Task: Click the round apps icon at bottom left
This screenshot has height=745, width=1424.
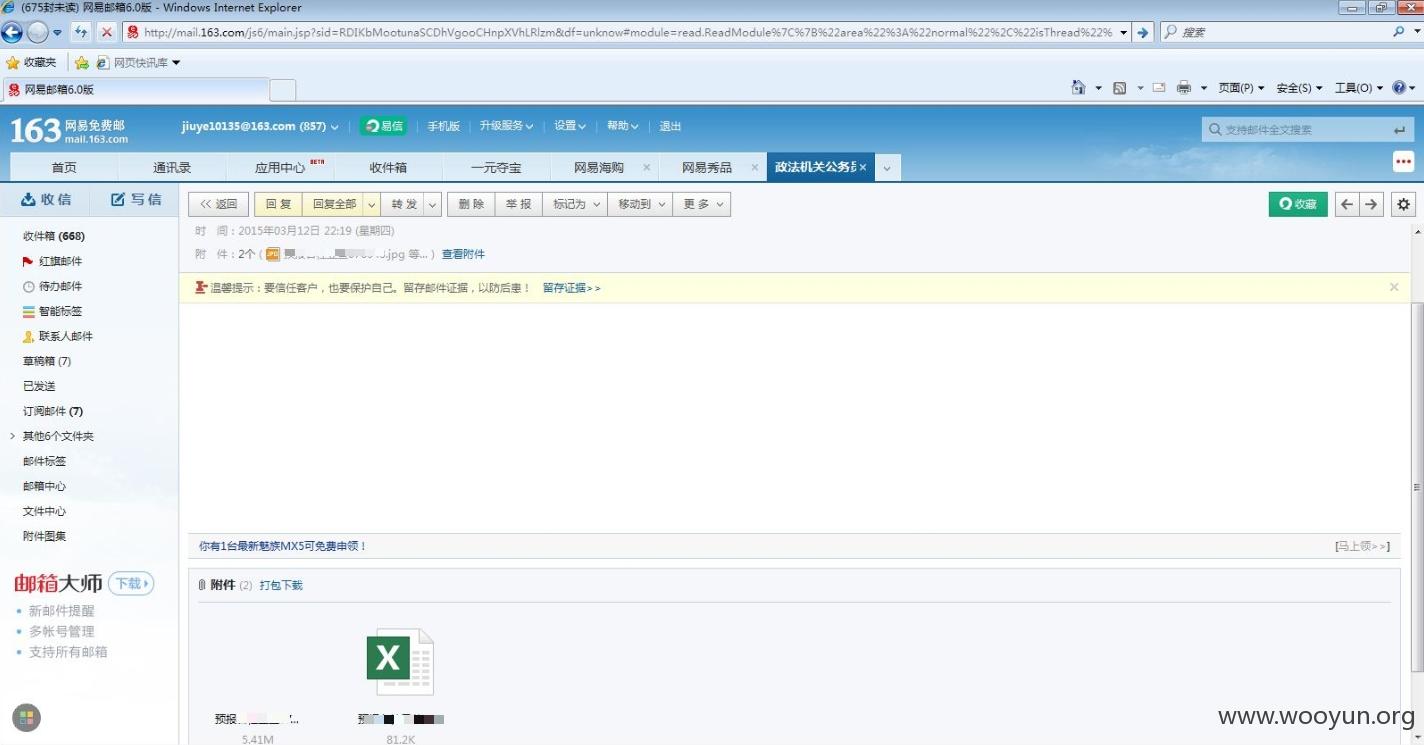Action: coord(26,717)
